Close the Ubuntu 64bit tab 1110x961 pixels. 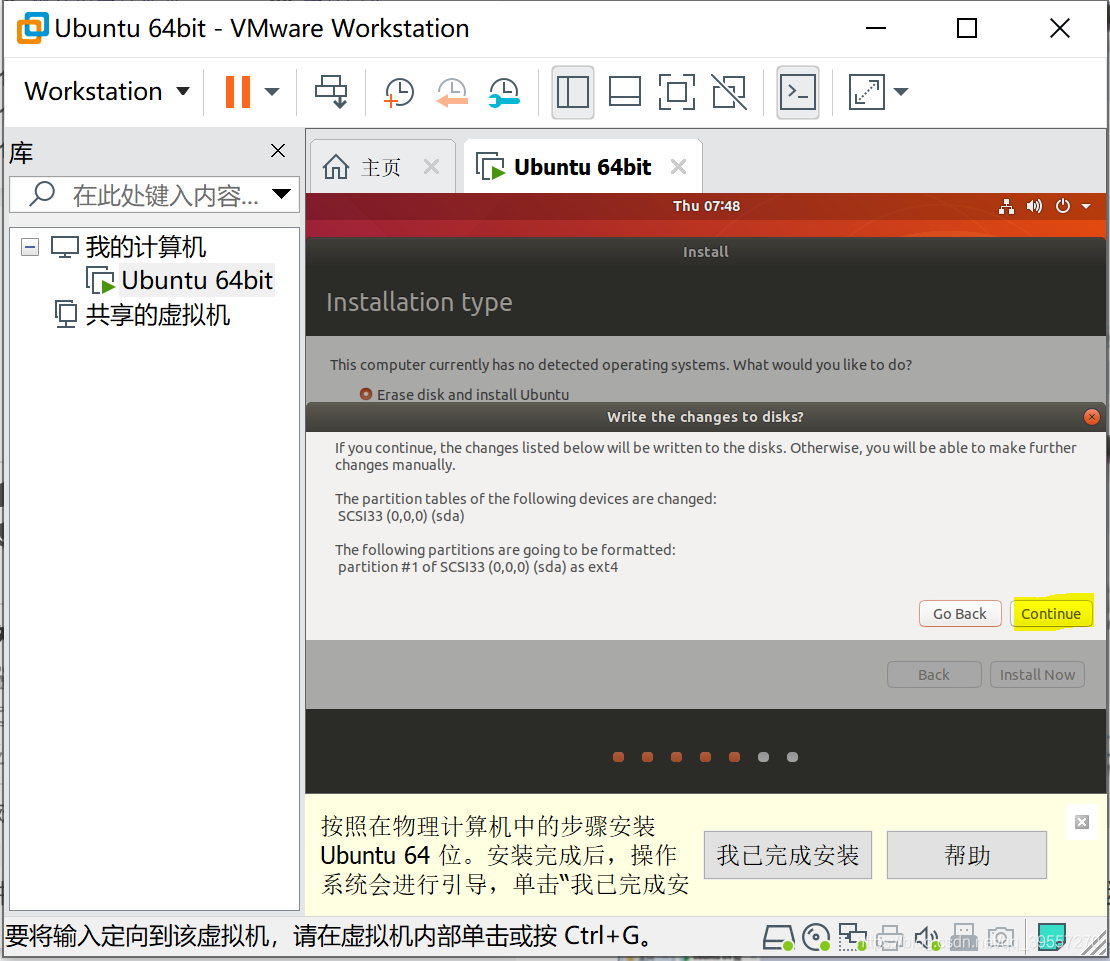(678, 167)
